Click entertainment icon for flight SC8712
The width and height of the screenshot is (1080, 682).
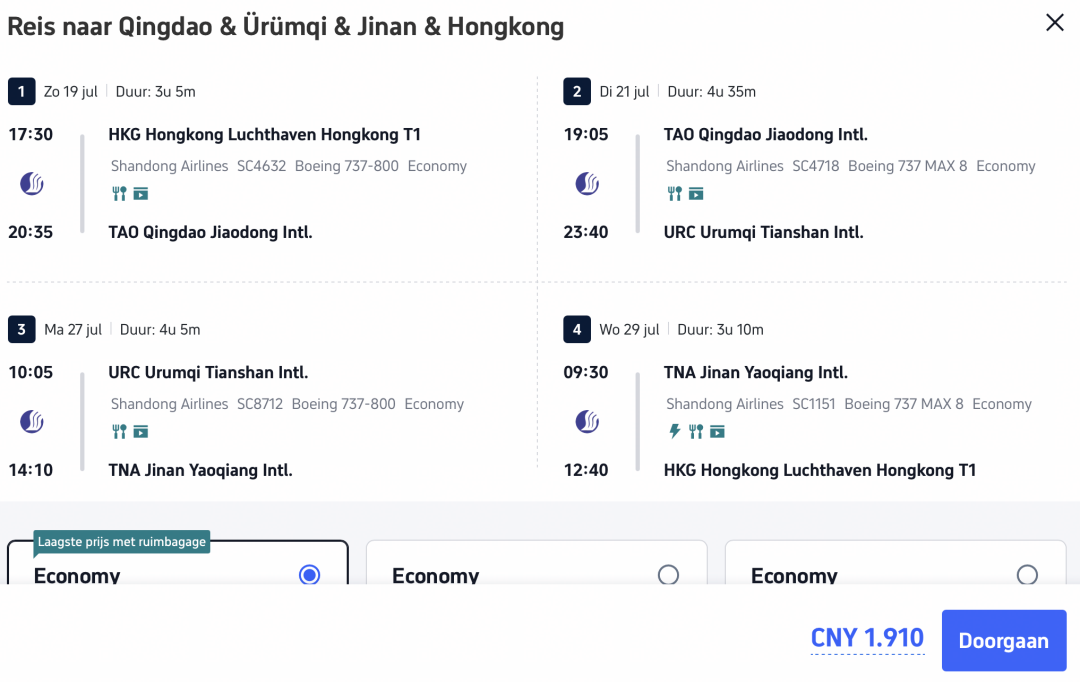[x=141, y=431]
